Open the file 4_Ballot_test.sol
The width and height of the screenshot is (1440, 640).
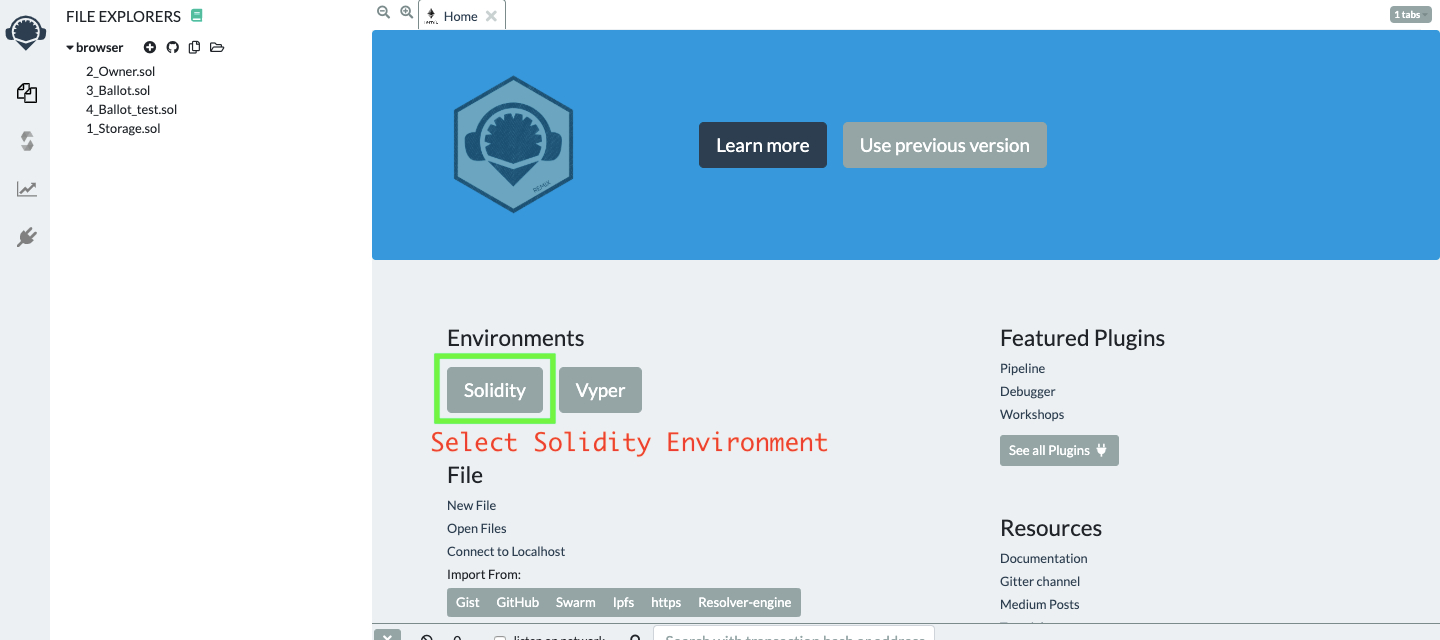131,110
